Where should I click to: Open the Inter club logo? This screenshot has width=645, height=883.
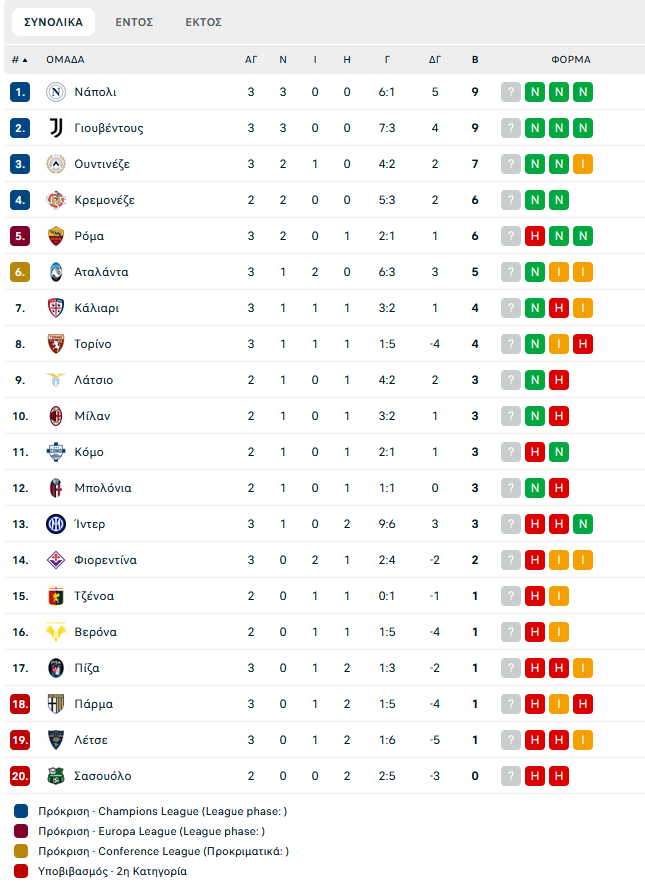pyautogui.click(x=56, y=524)
